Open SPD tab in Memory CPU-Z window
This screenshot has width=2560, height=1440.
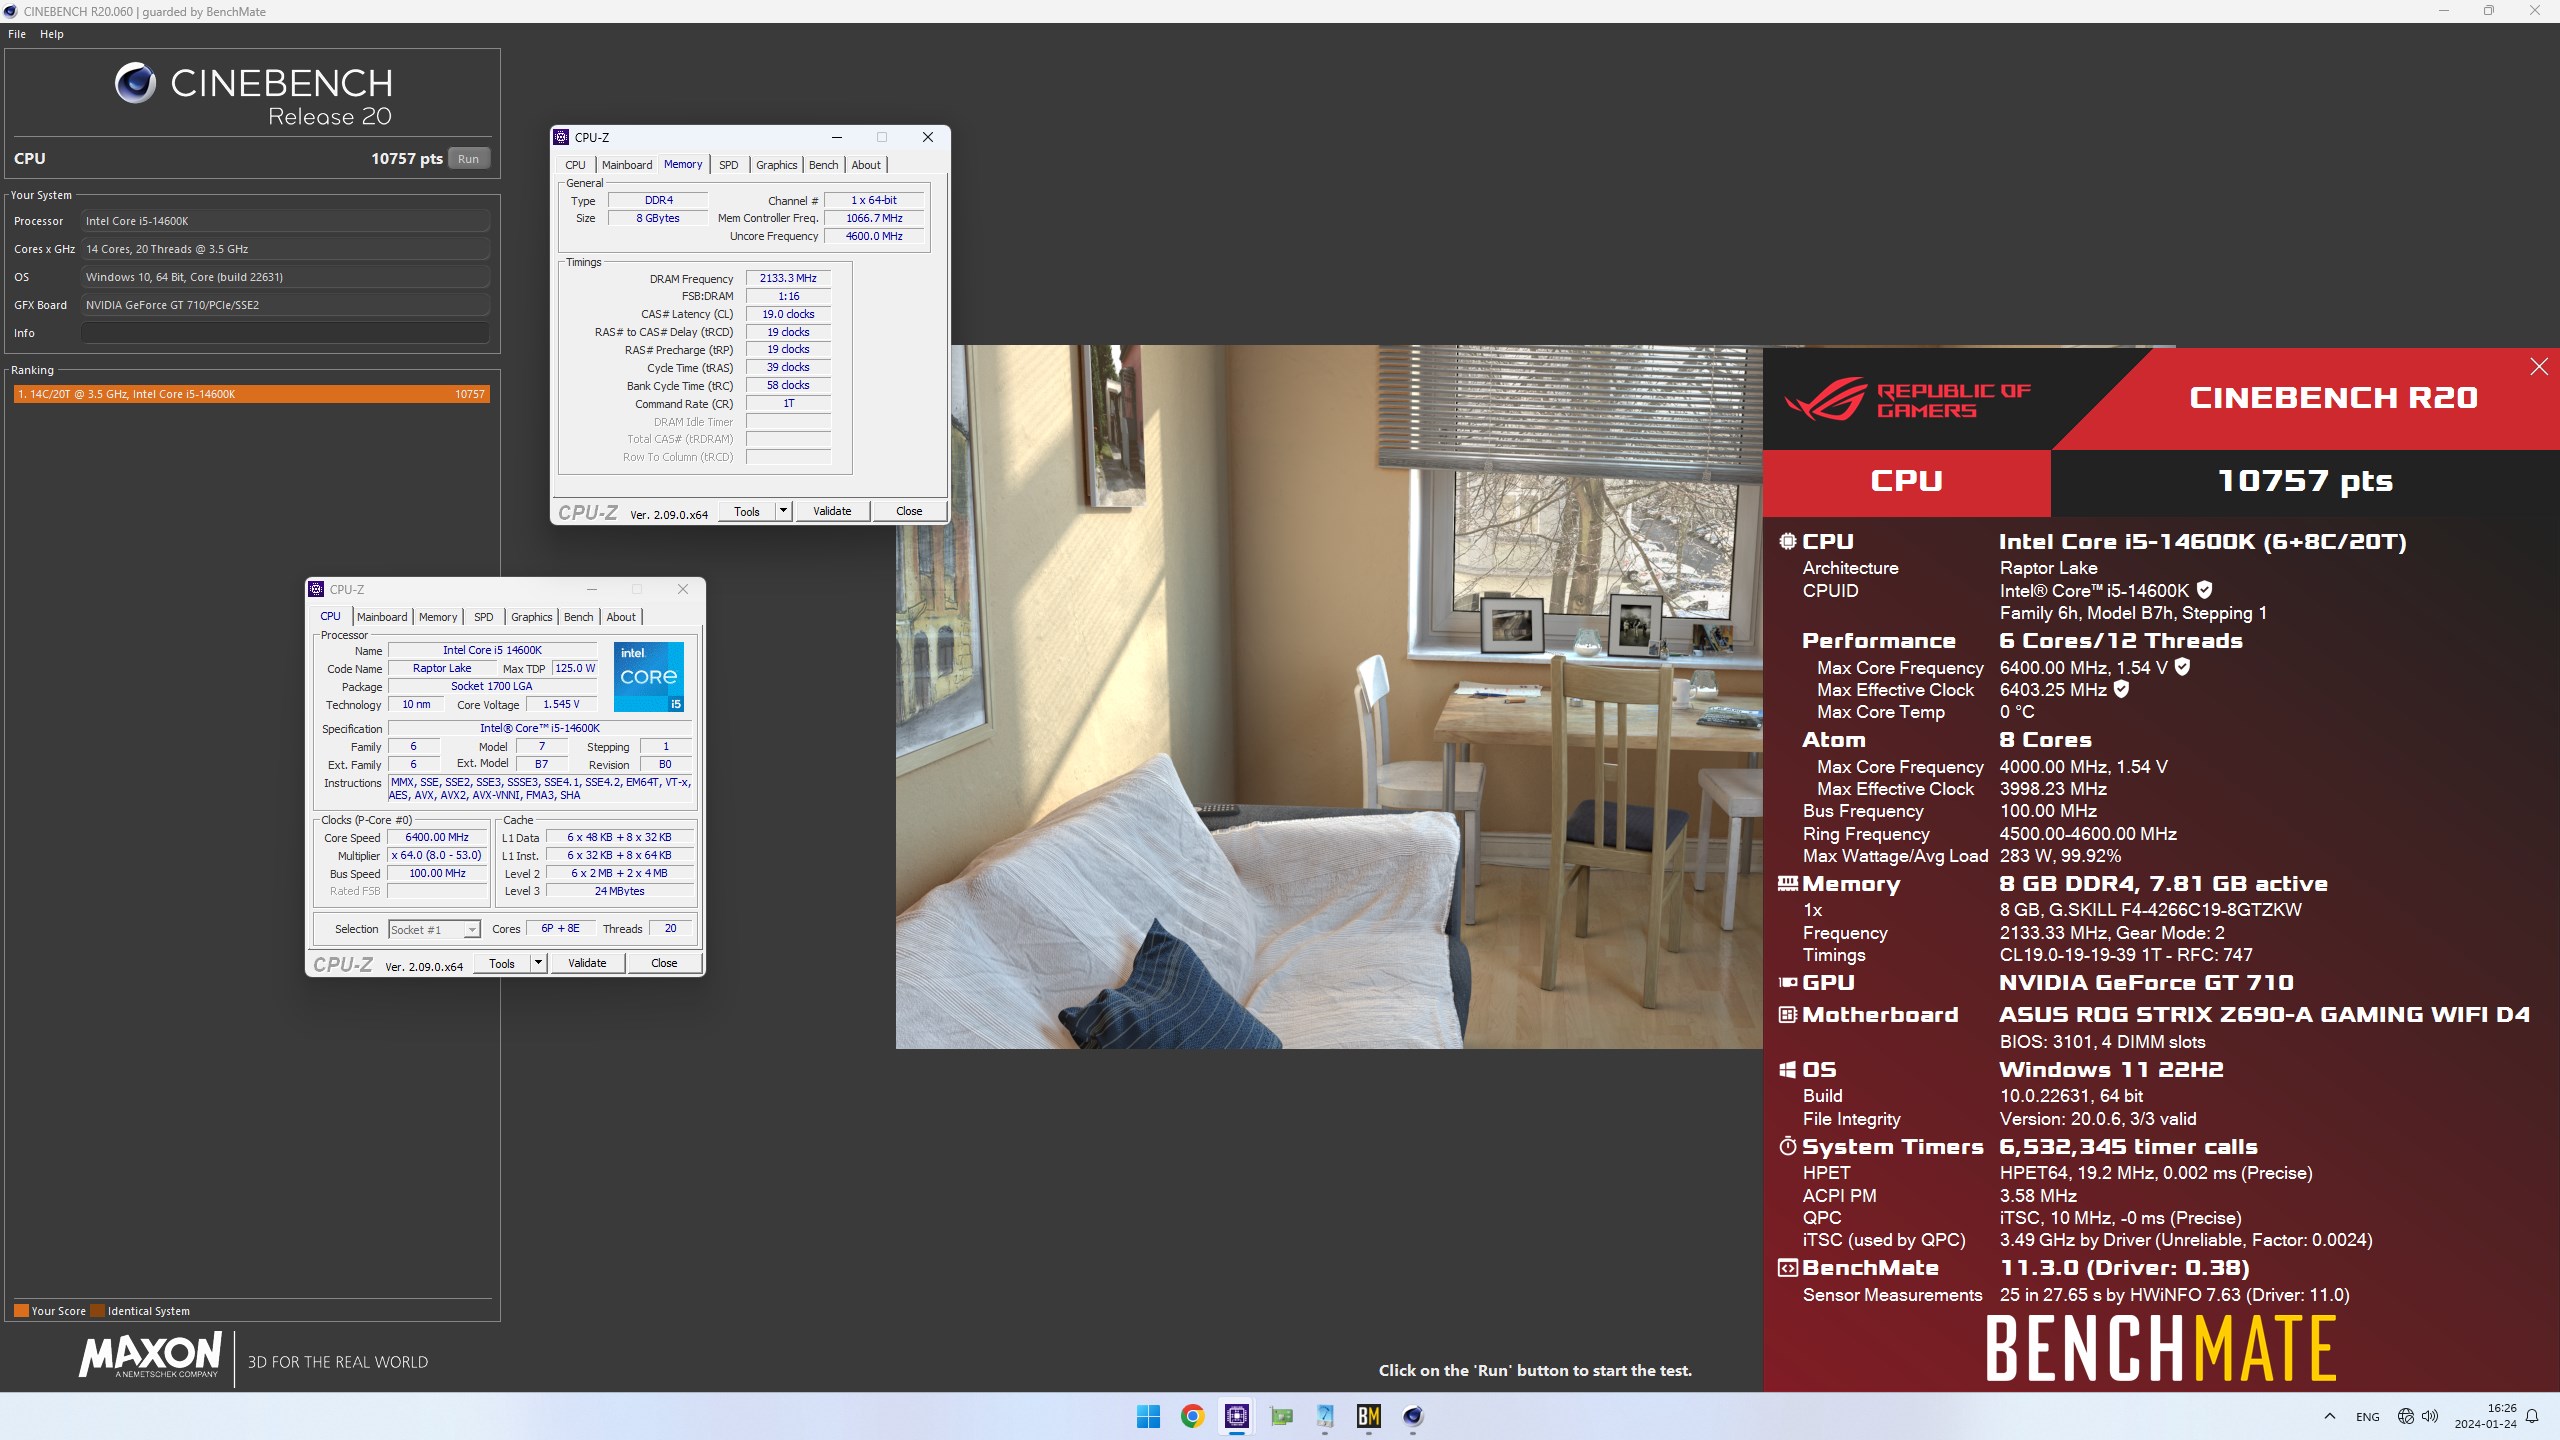click(x=729, y=165)
